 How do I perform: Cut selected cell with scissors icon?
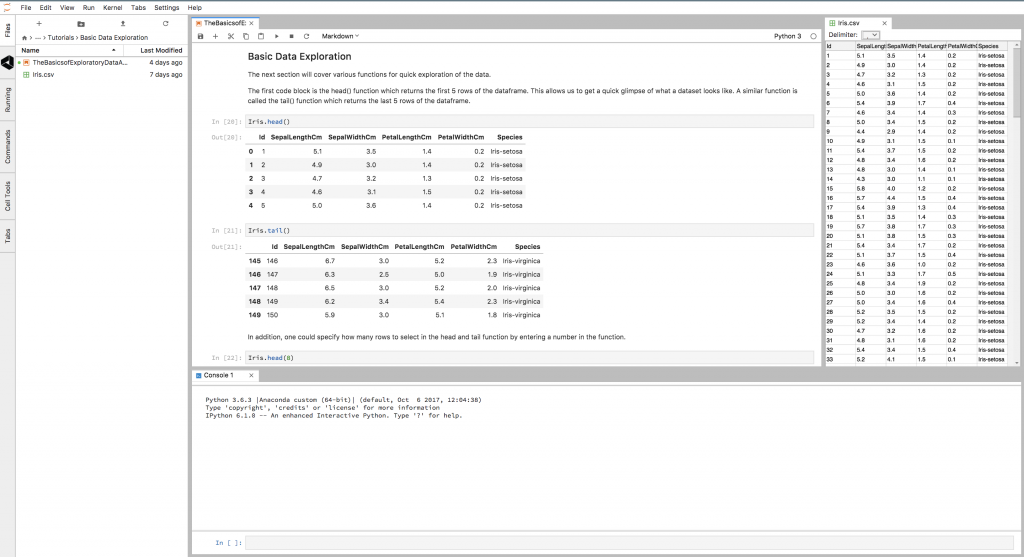(x=231, y=36)
